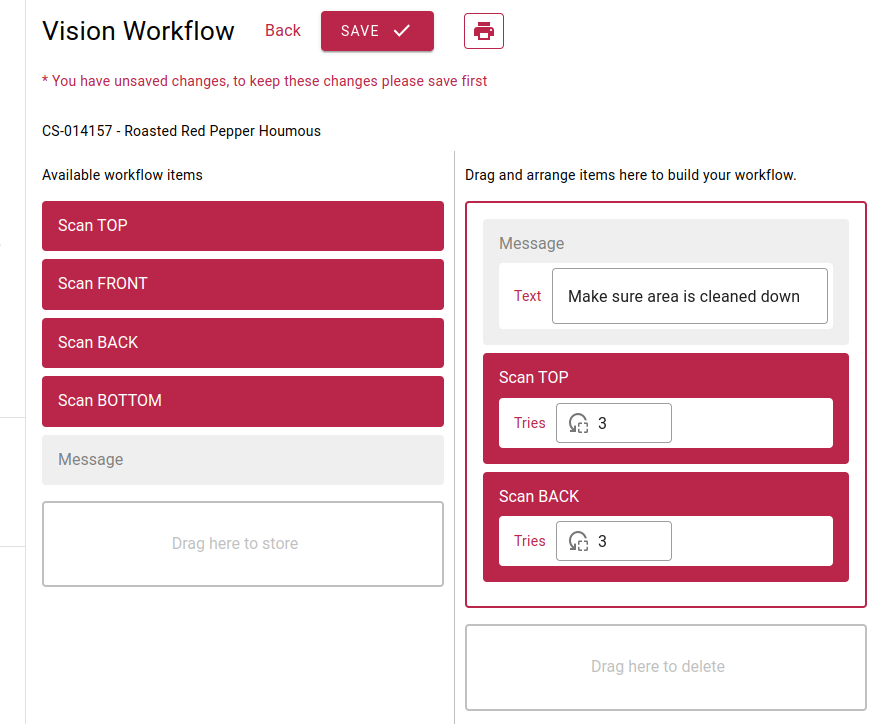Click the Vision Workflow page title
Screen dimensions: 893x724
pos(138,31)
